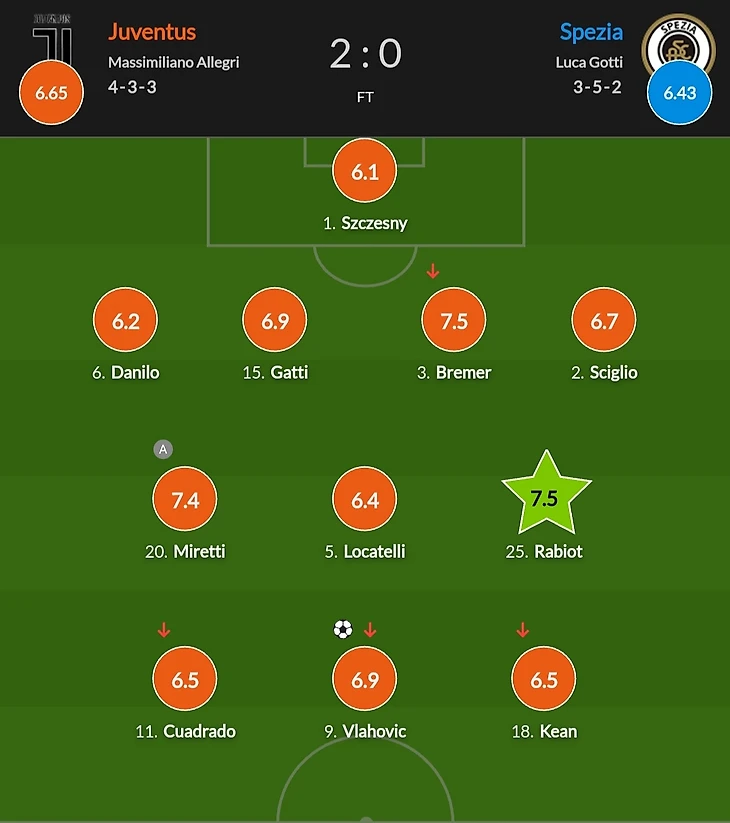This screenshot has height=823, width=730.
Task: Open the Spezia team name link
Action: click(591, 32)
